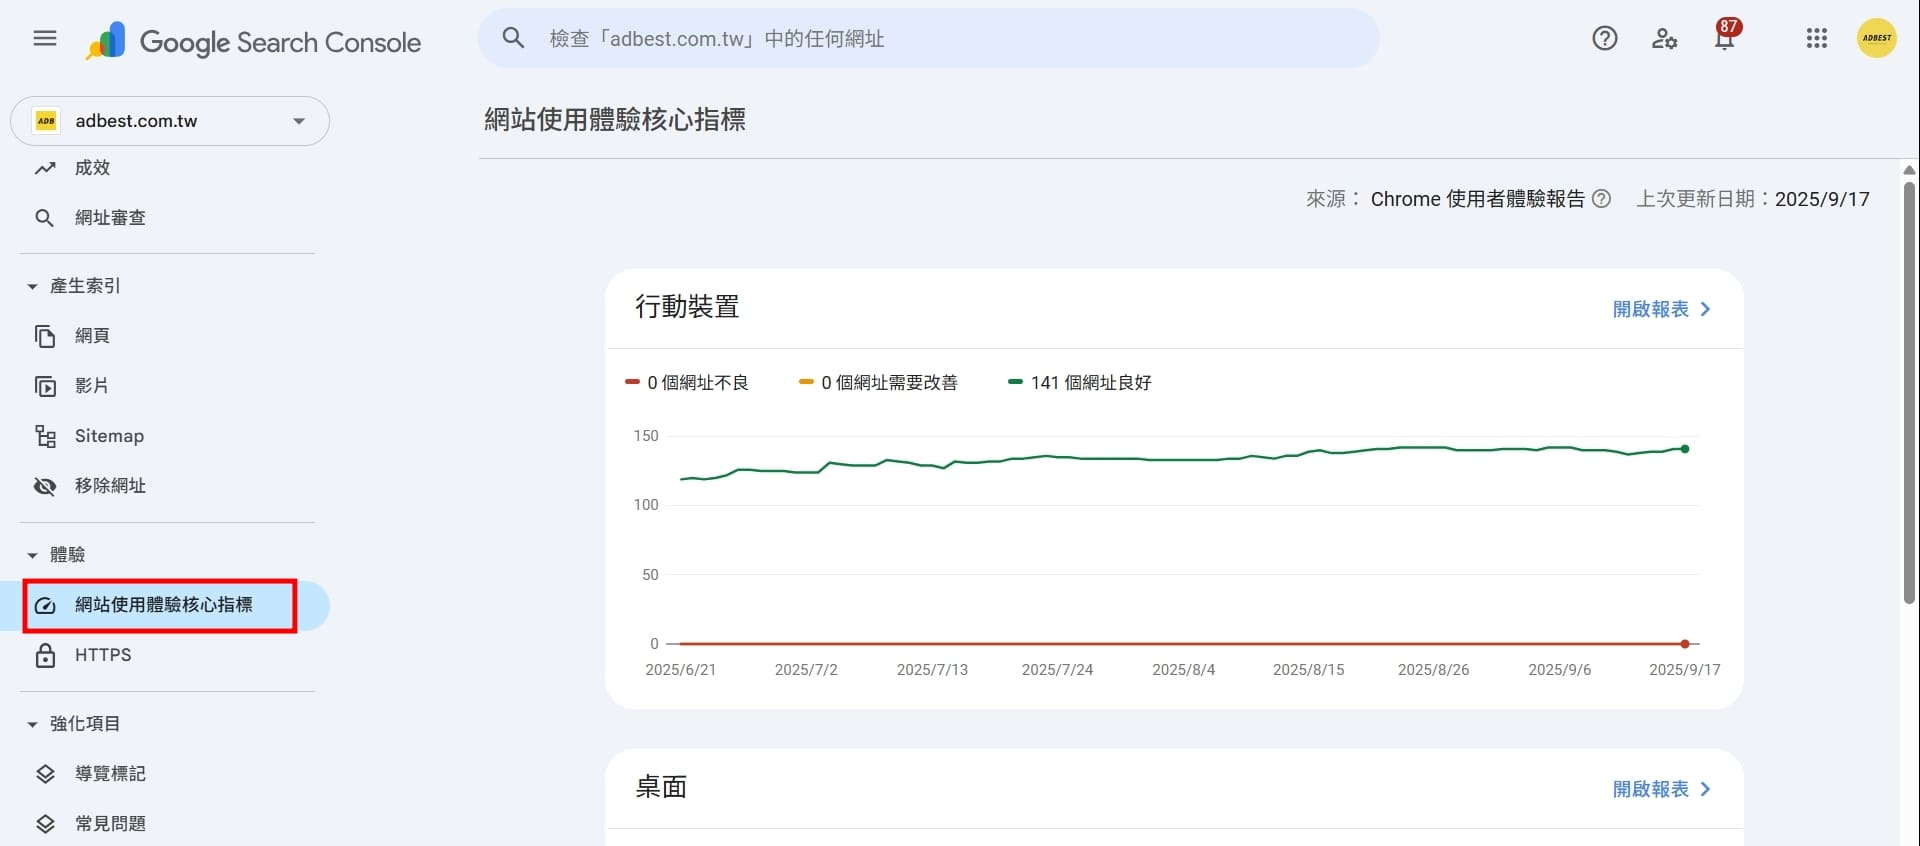Click the HTTPS padlock icon
Viewport: 1920px width, 846px height.
point(45,655)
